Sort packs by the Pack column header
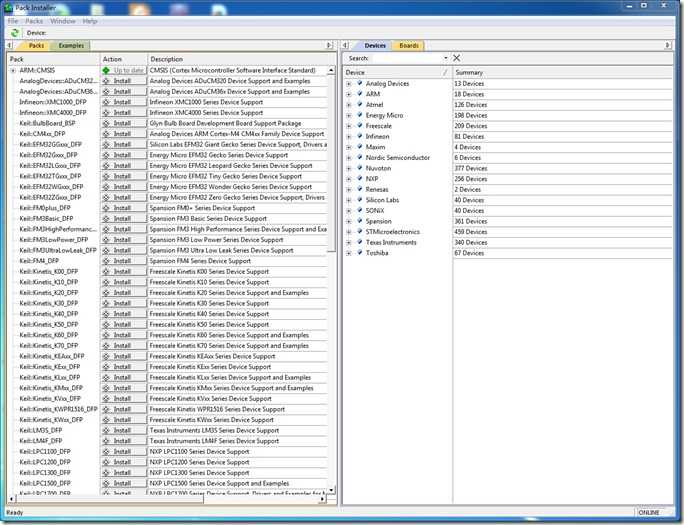 [54, 59]
